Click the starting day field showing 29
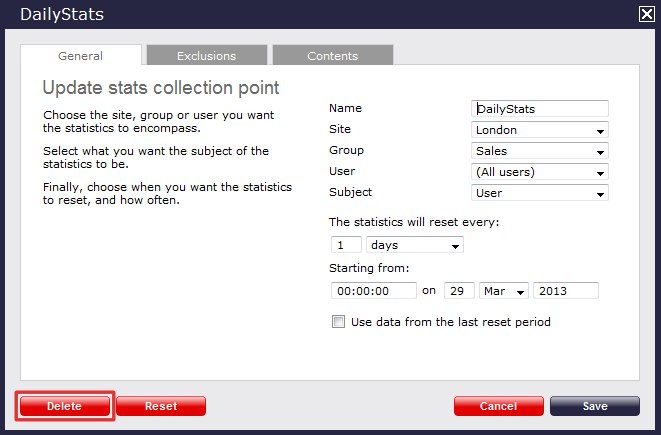The image size is (661, 435). (x=459, y=291)
